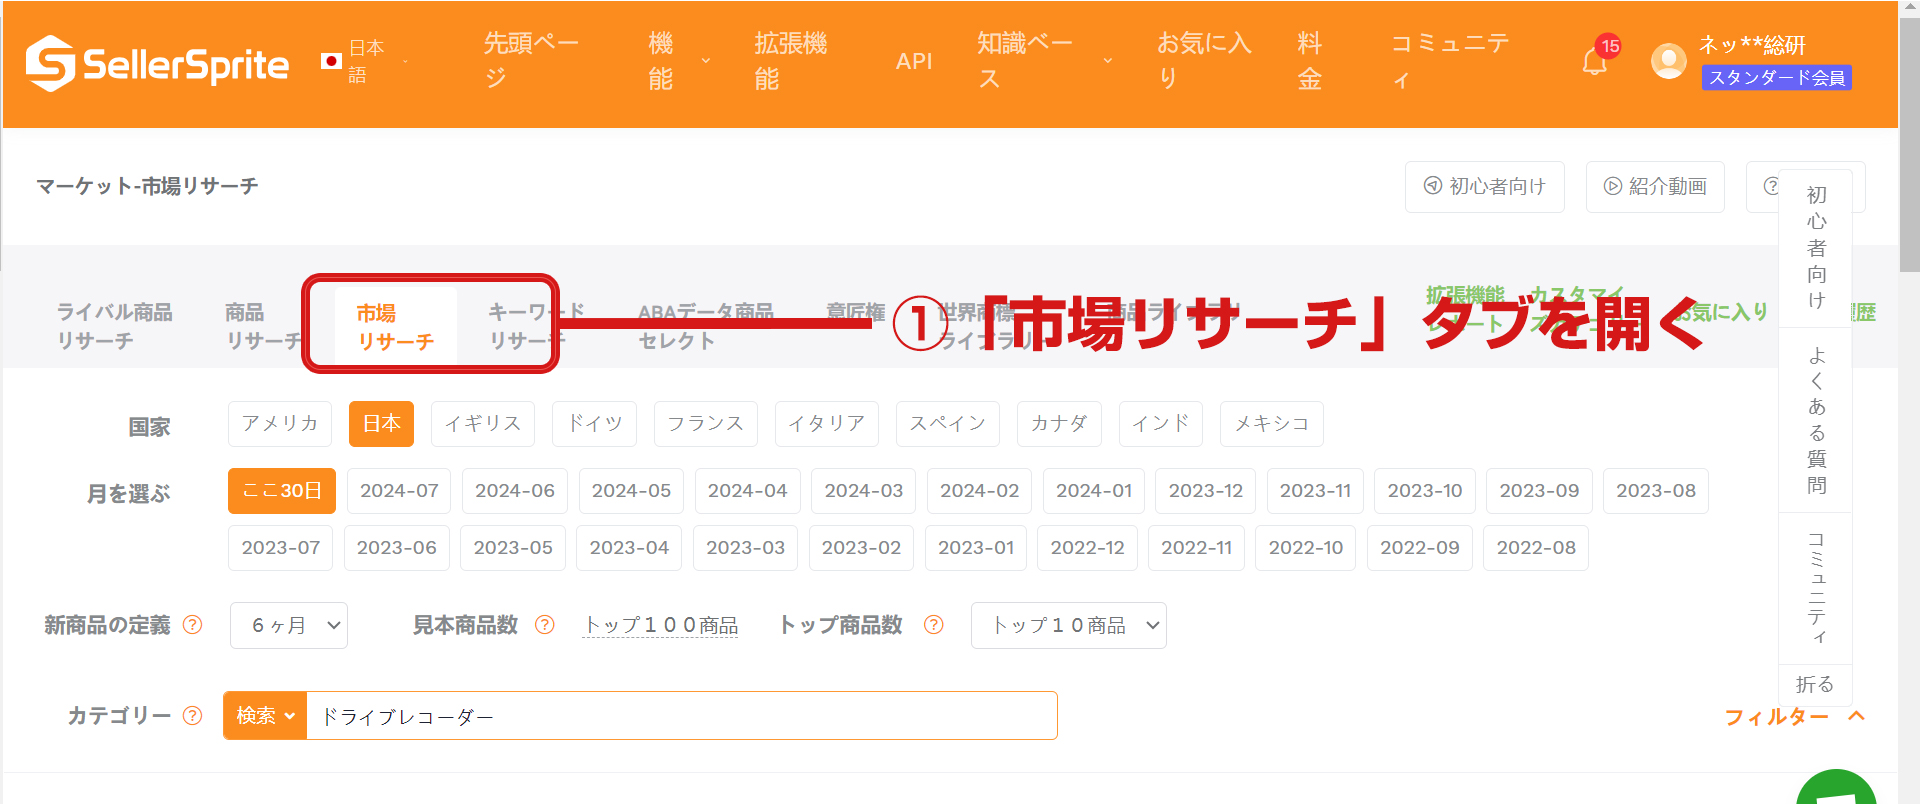The width and height of the screenshot is (1920, 804).
Task: Open 先頭ページ in top navigation
Action: [531, 61]
